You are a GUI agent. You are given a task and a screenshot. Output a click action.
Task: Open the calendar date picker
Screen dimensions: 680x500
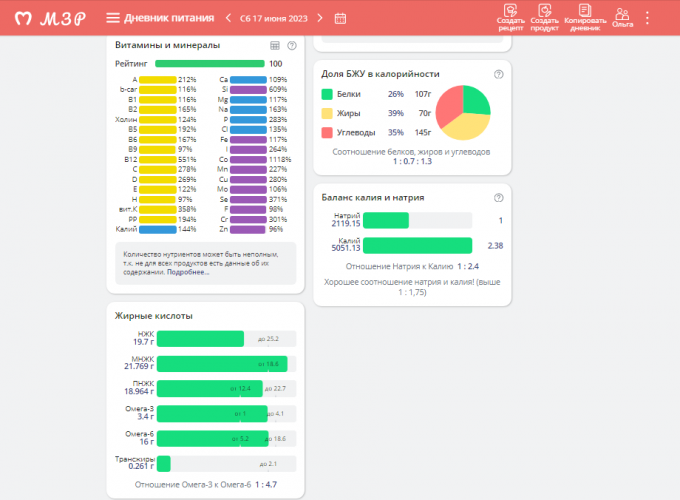(x=340, y=18)
